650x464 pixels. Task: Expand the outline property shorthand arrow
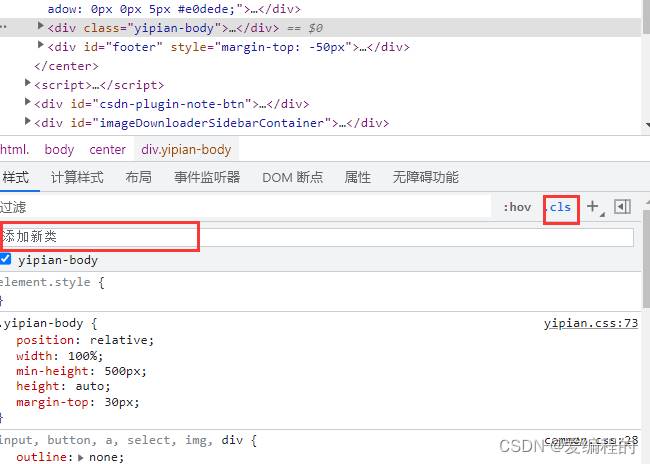point(80,457)
